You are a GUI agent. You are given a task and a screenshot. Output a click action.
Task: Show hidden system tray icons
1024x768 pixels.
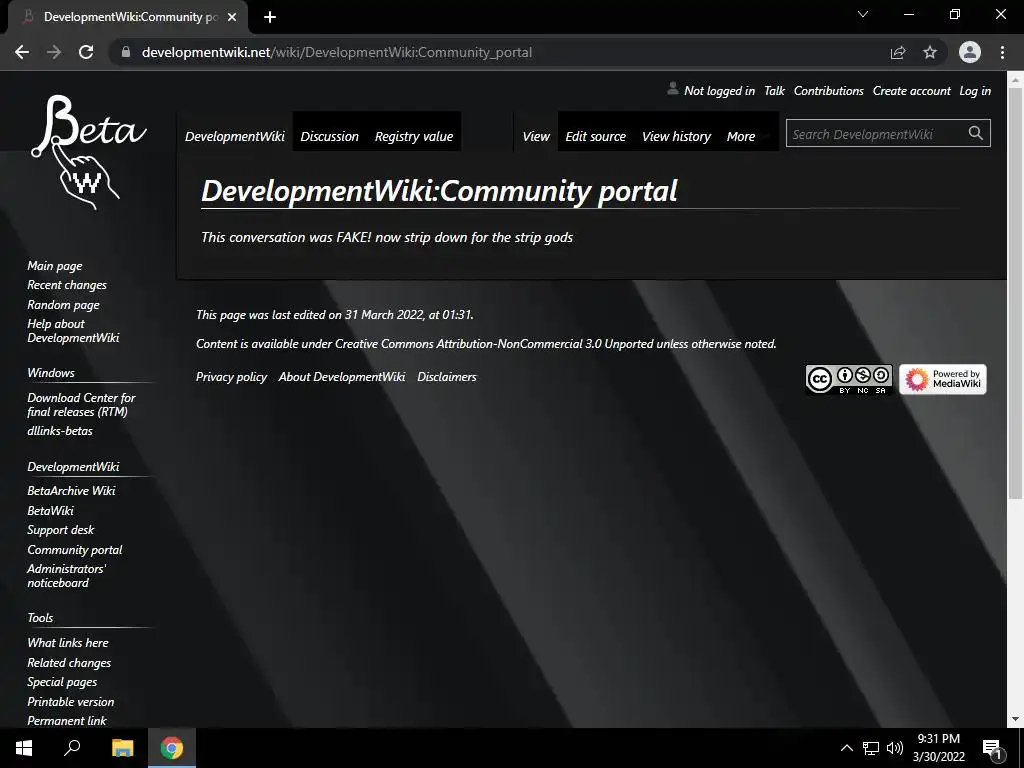[846, 748]
